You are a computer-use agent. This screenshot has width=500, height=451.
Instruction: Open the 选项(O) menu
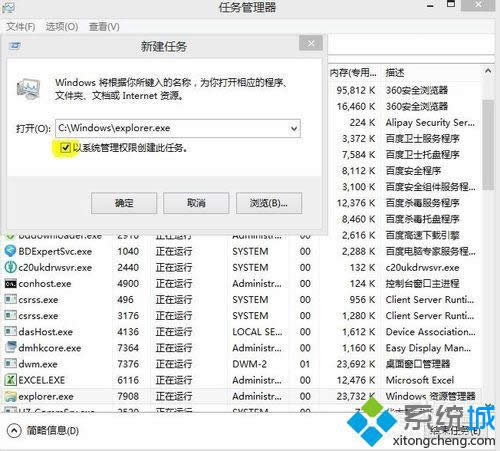62,26
